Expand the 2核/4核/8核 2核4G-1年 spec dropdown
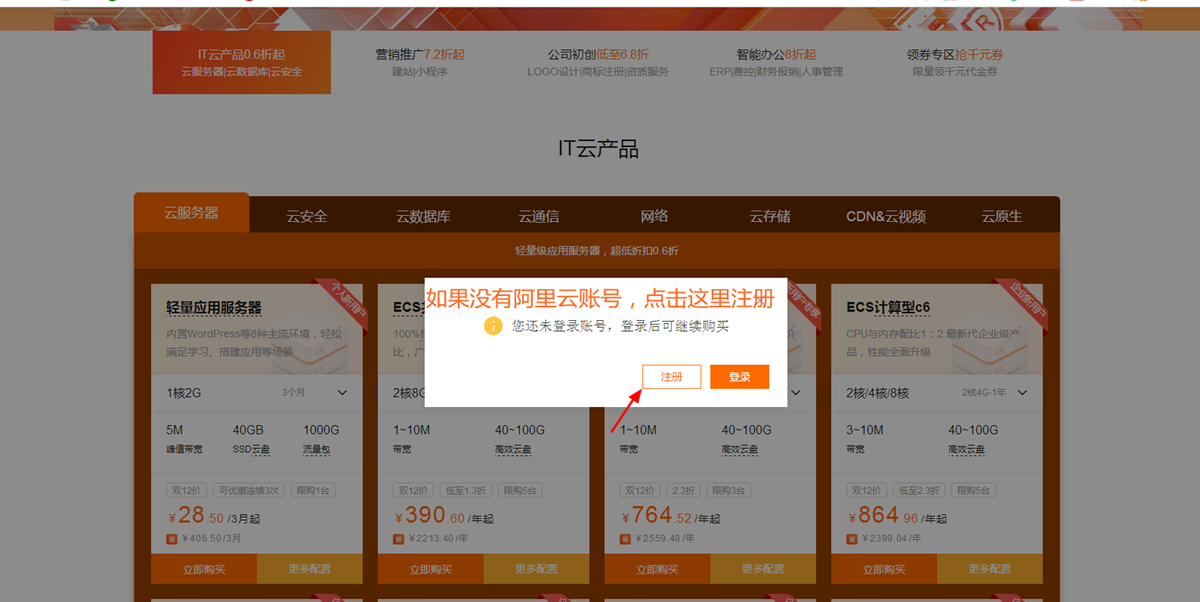The height and width of the screenshot is (602, 1200). pos(937,393)
